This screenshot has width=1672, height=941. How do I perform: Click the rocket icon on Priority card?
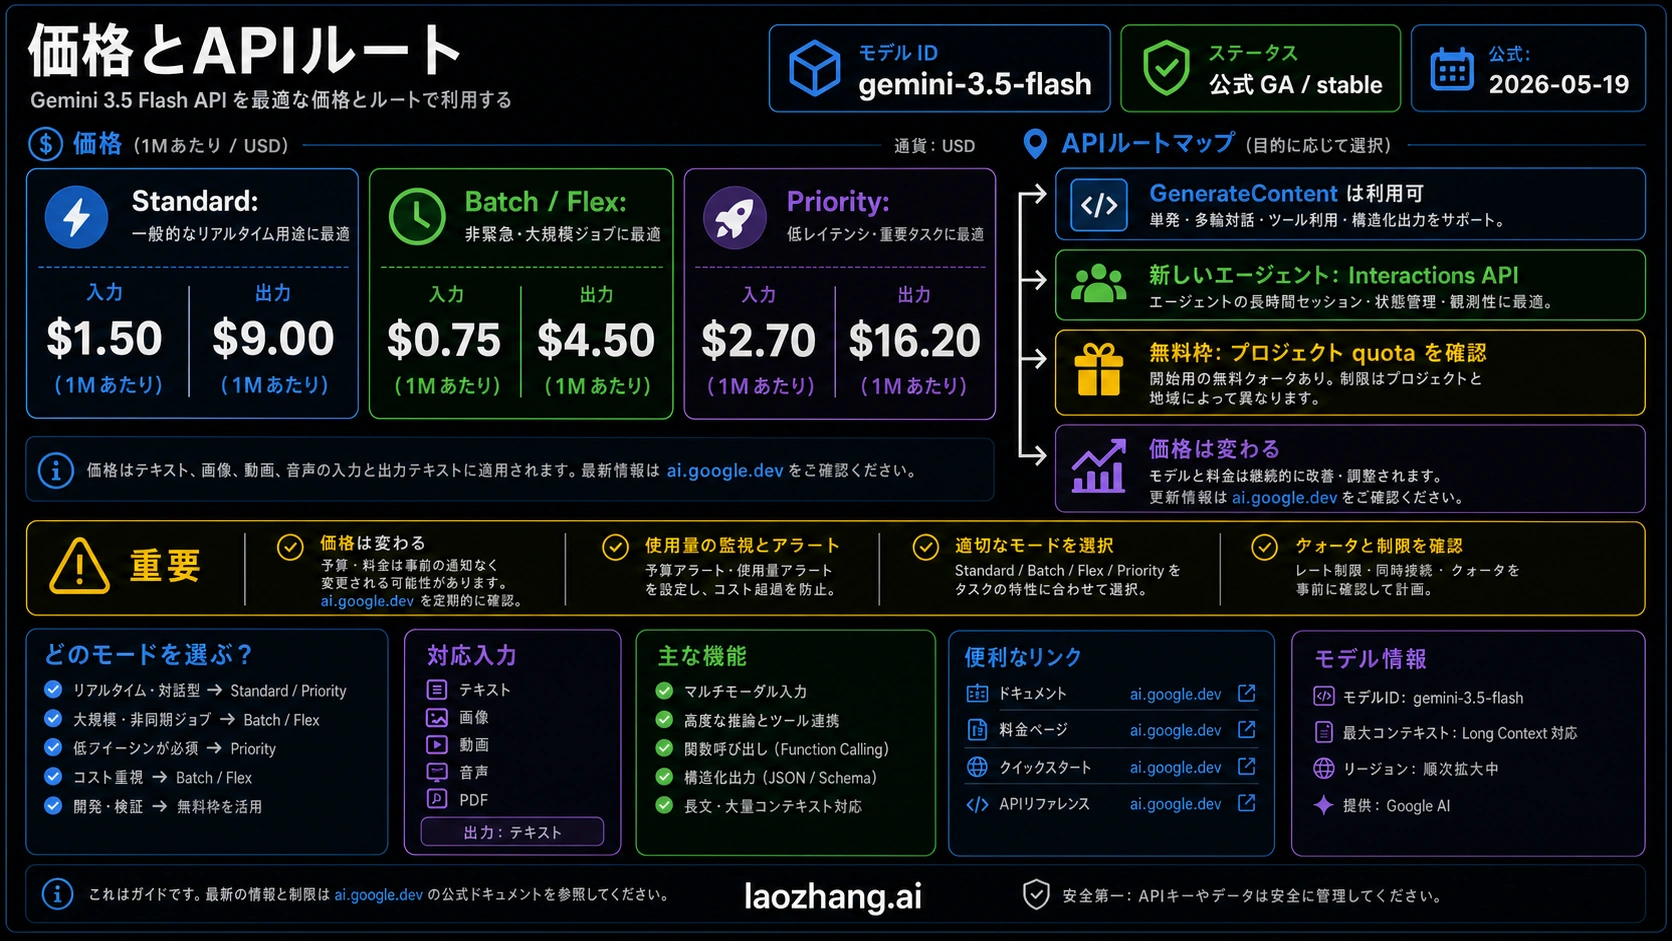[735, 218]
